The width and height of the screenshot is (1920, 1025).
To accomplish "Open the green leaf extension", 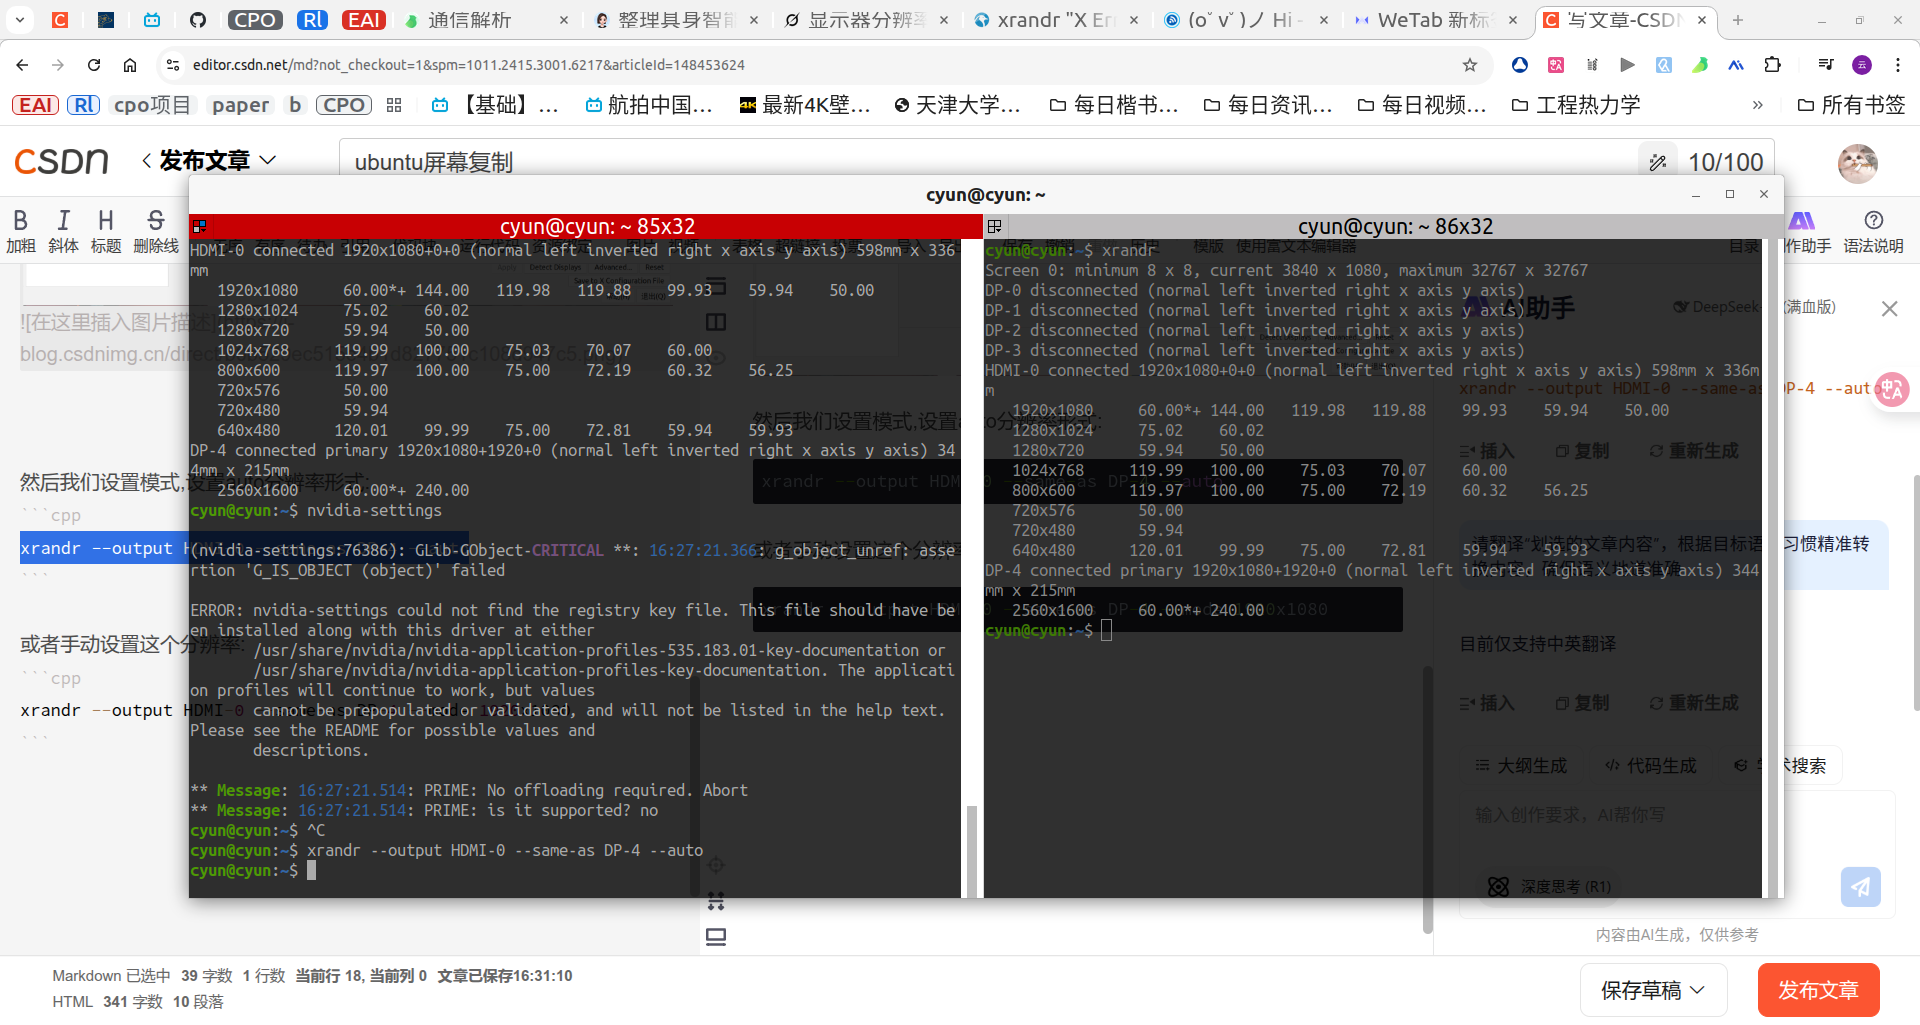I will 1700,65.
